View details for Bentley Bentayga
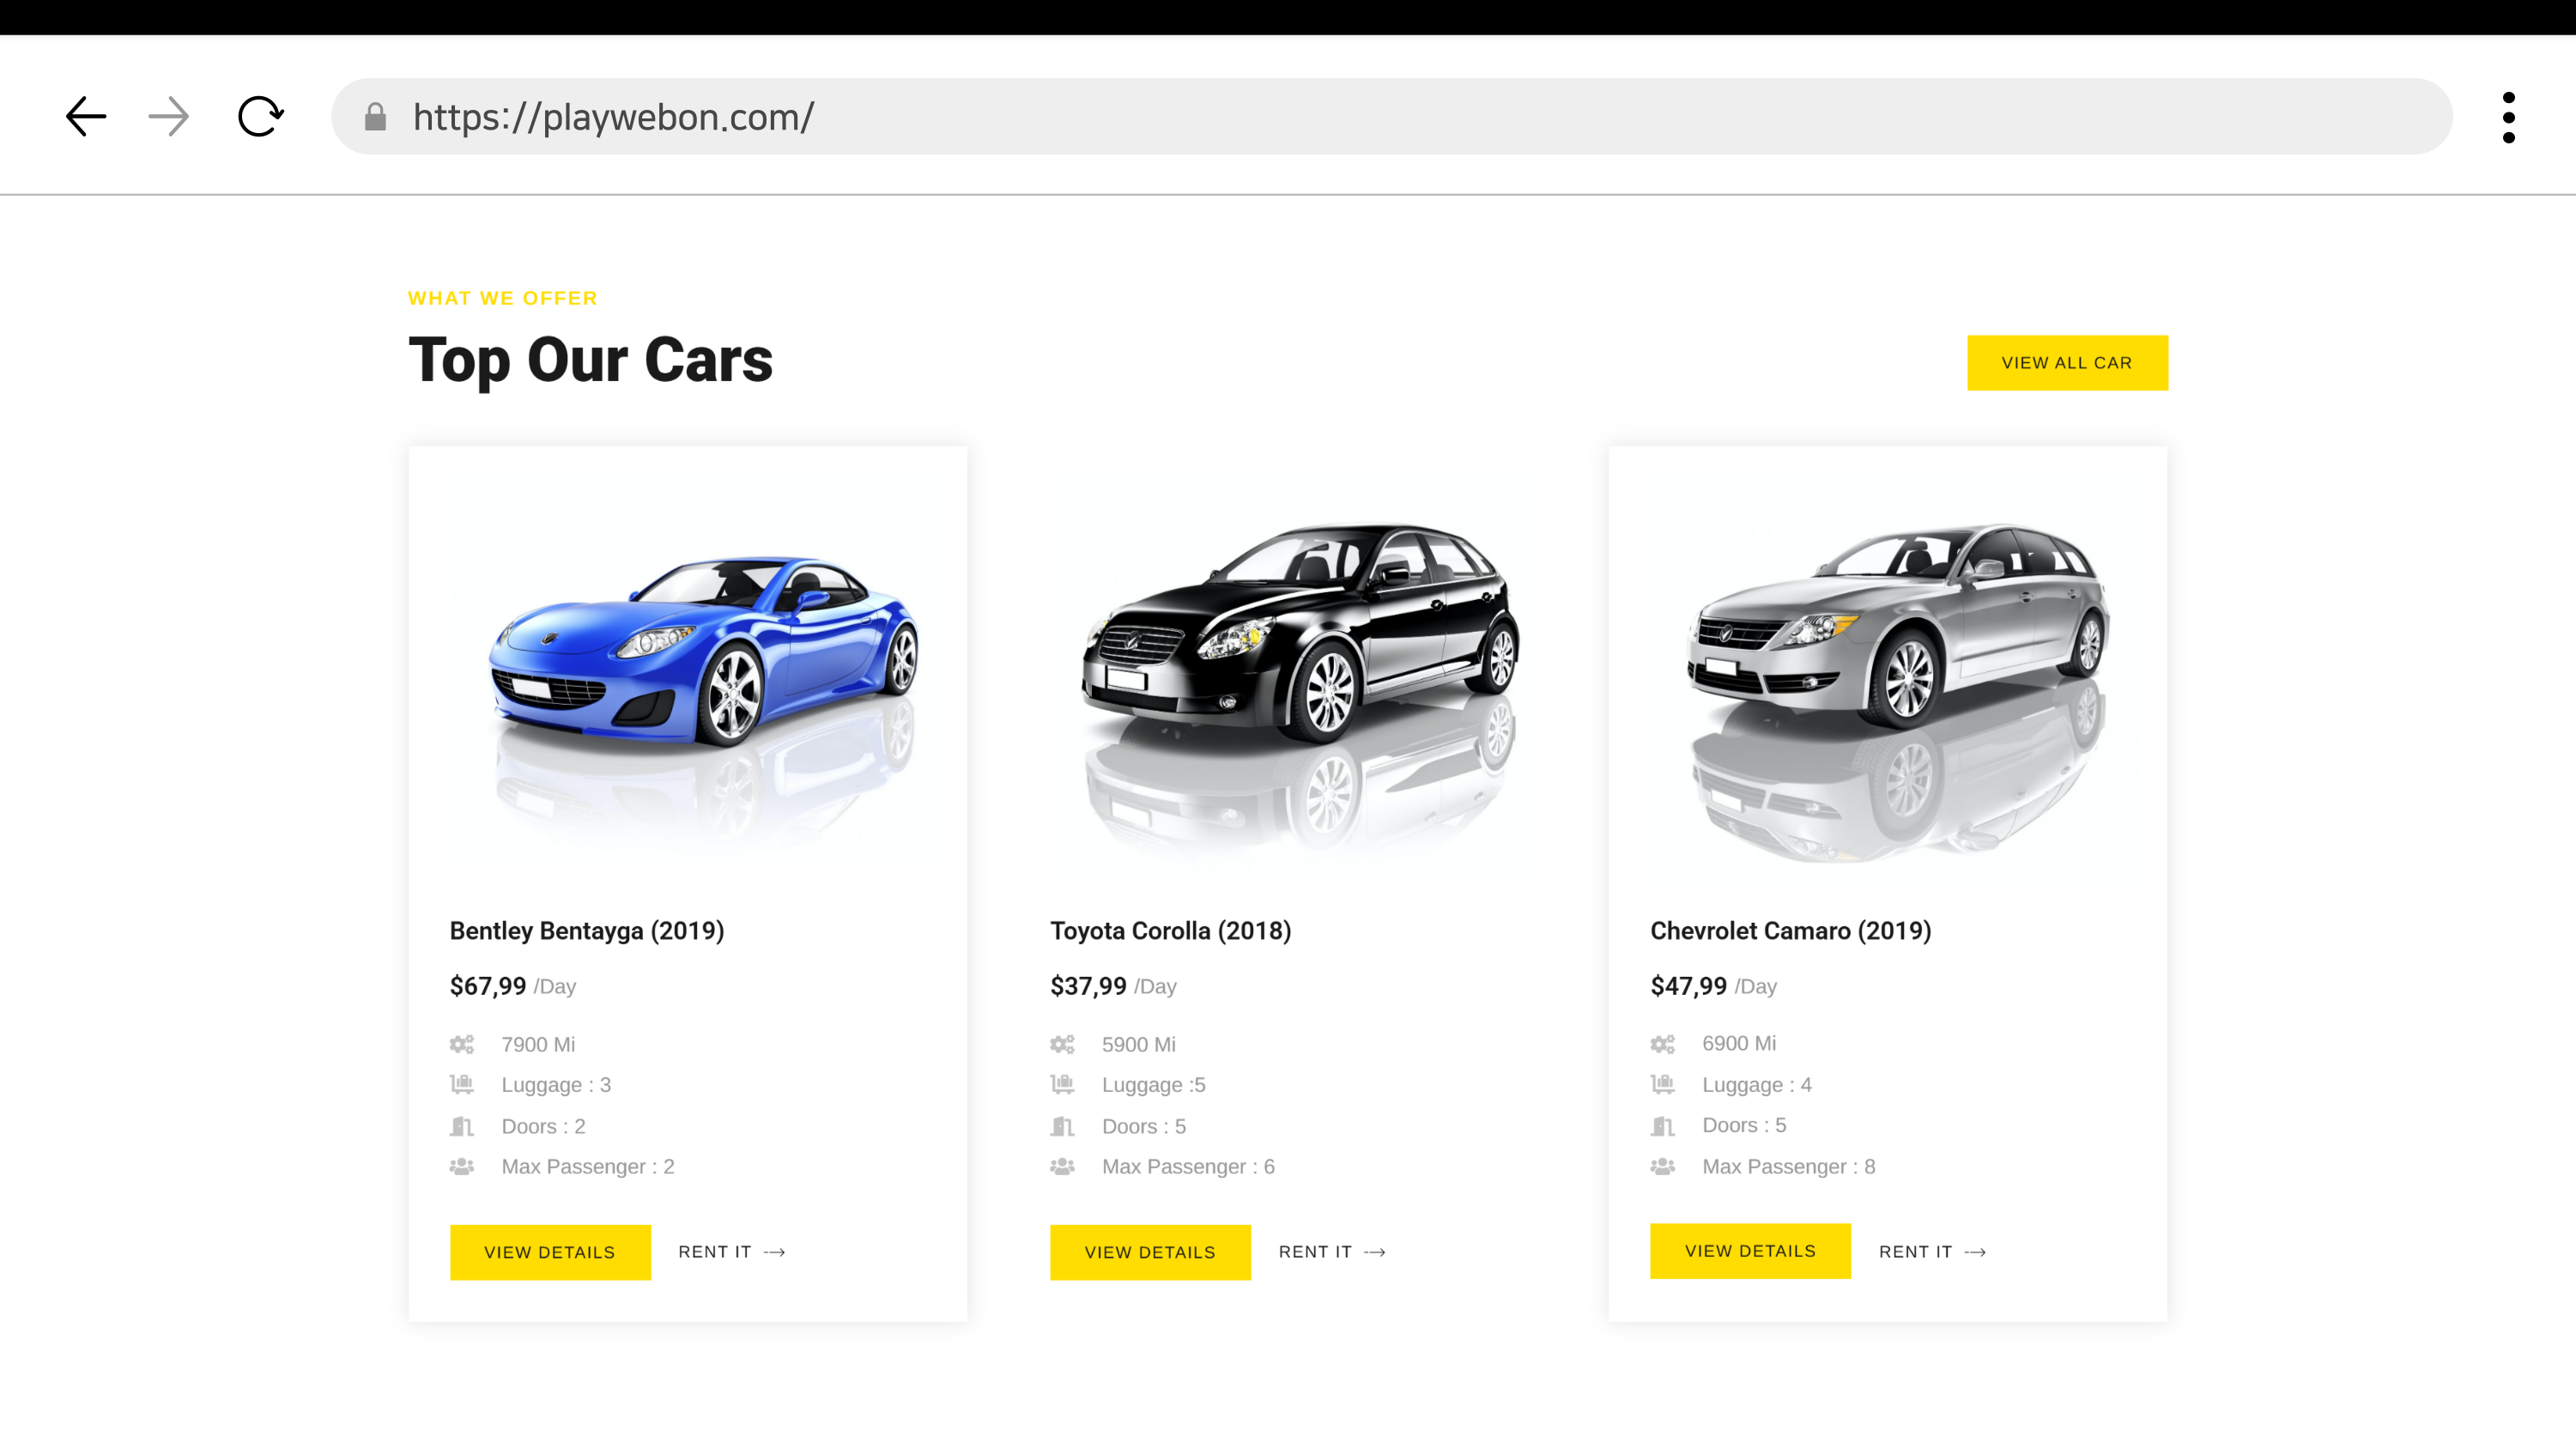This screenshot has width=2576, height=1449. (550, 1252)
